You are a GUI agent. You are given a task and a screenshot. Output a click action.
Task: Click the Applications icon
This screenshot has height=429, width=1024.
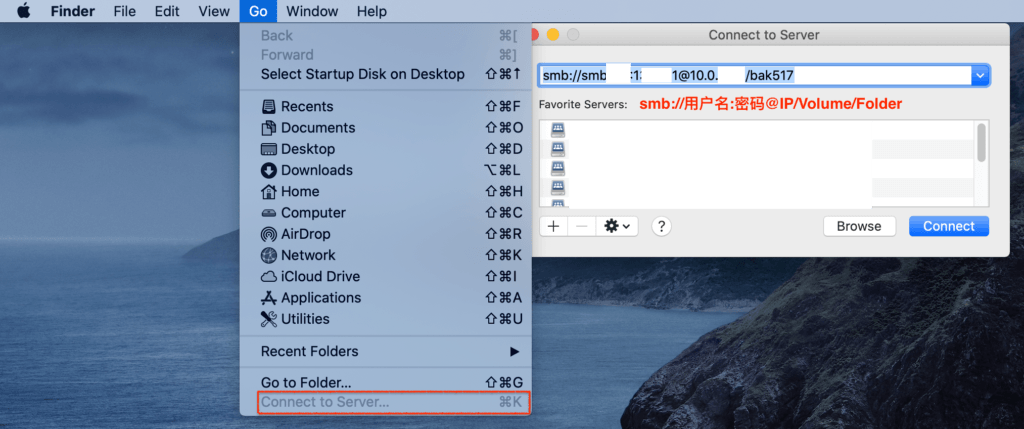click(269, 298)
